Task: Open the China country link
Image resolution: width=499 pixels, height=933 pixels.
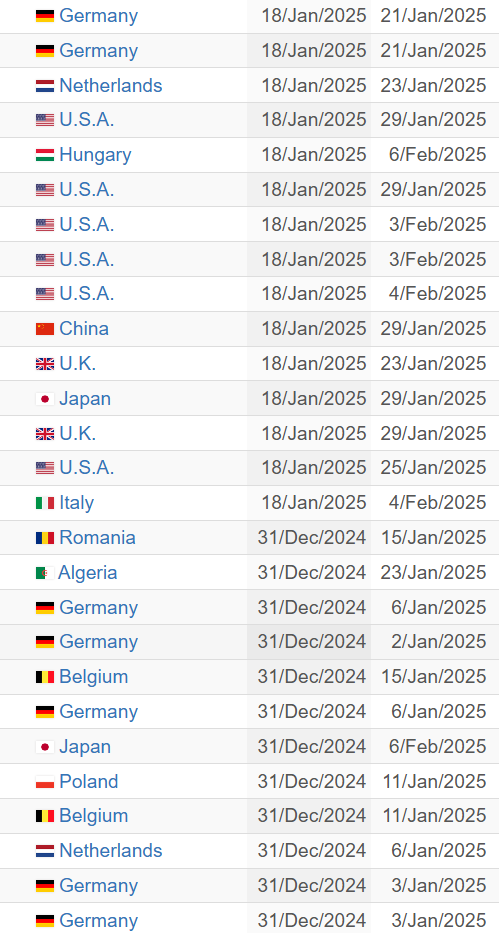Action: pos(84,328)
